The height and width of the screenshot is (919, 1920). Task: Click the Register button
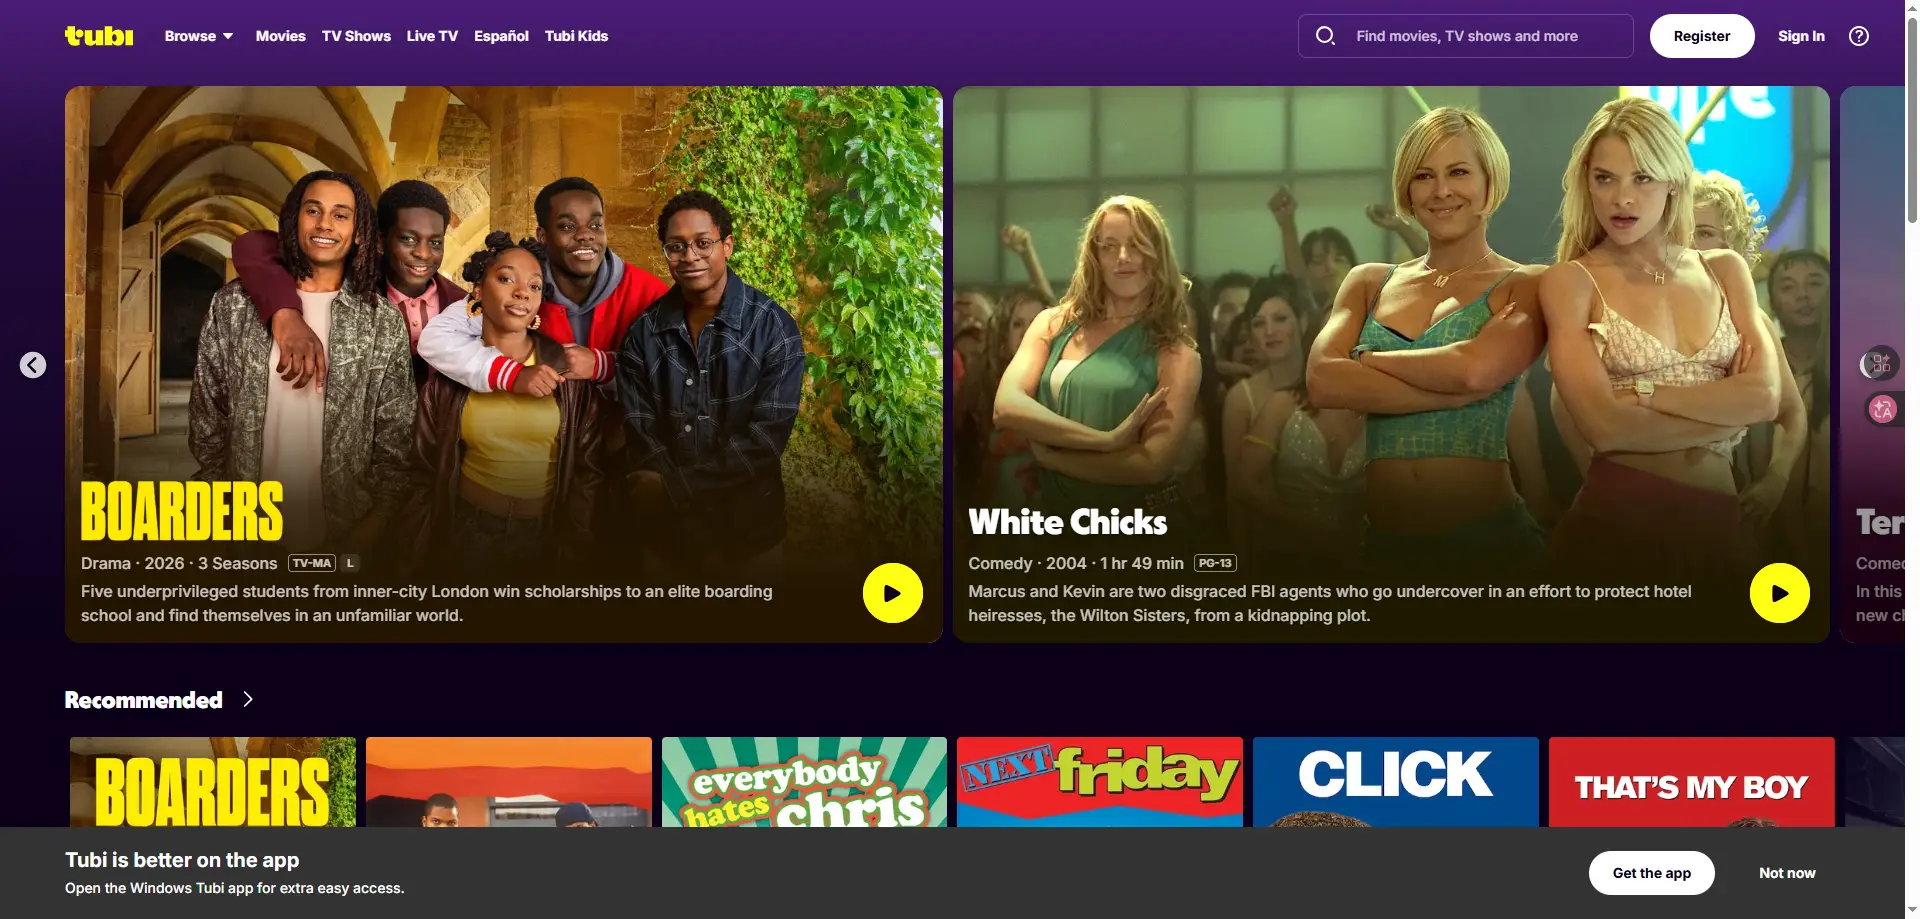pos(1701,36)
